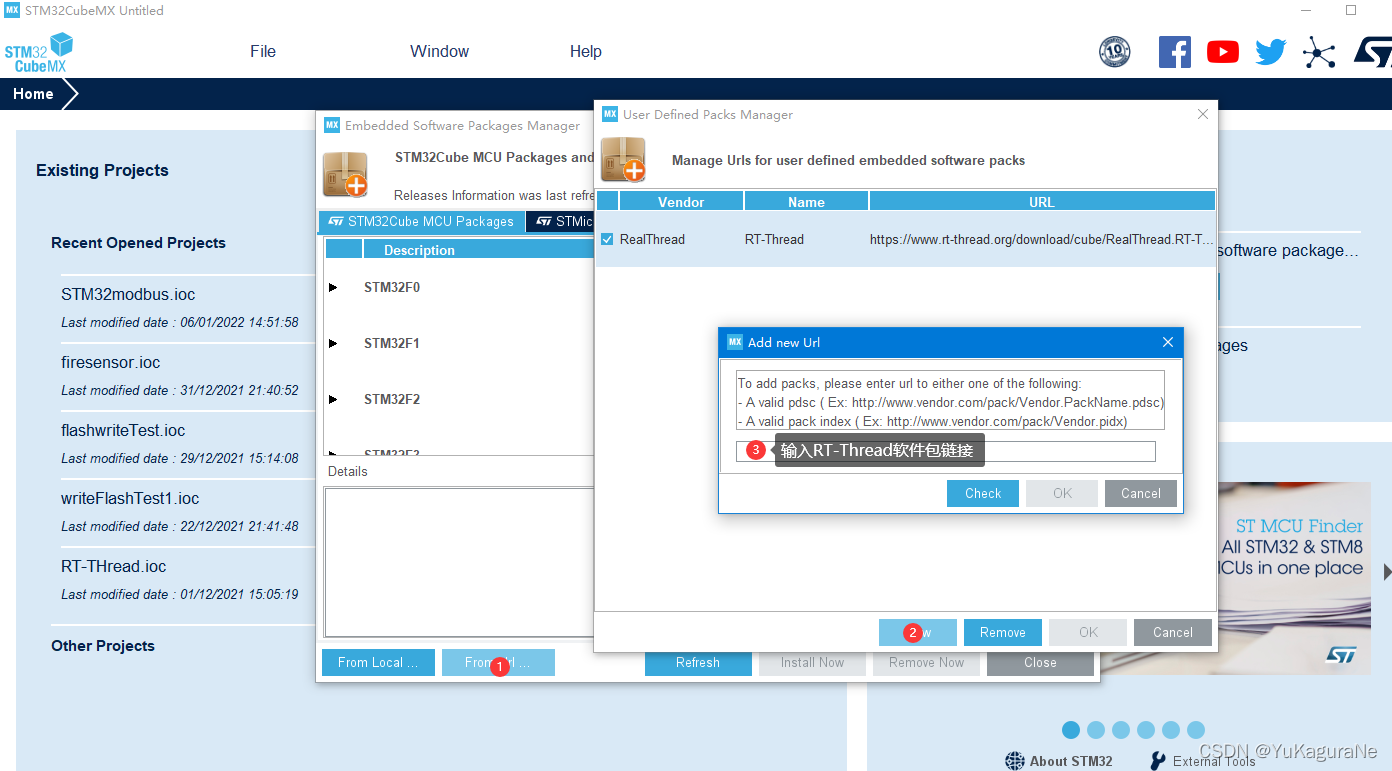
Task: Click Cancel in Add new Url dialog
Action: coord(1141,493)
